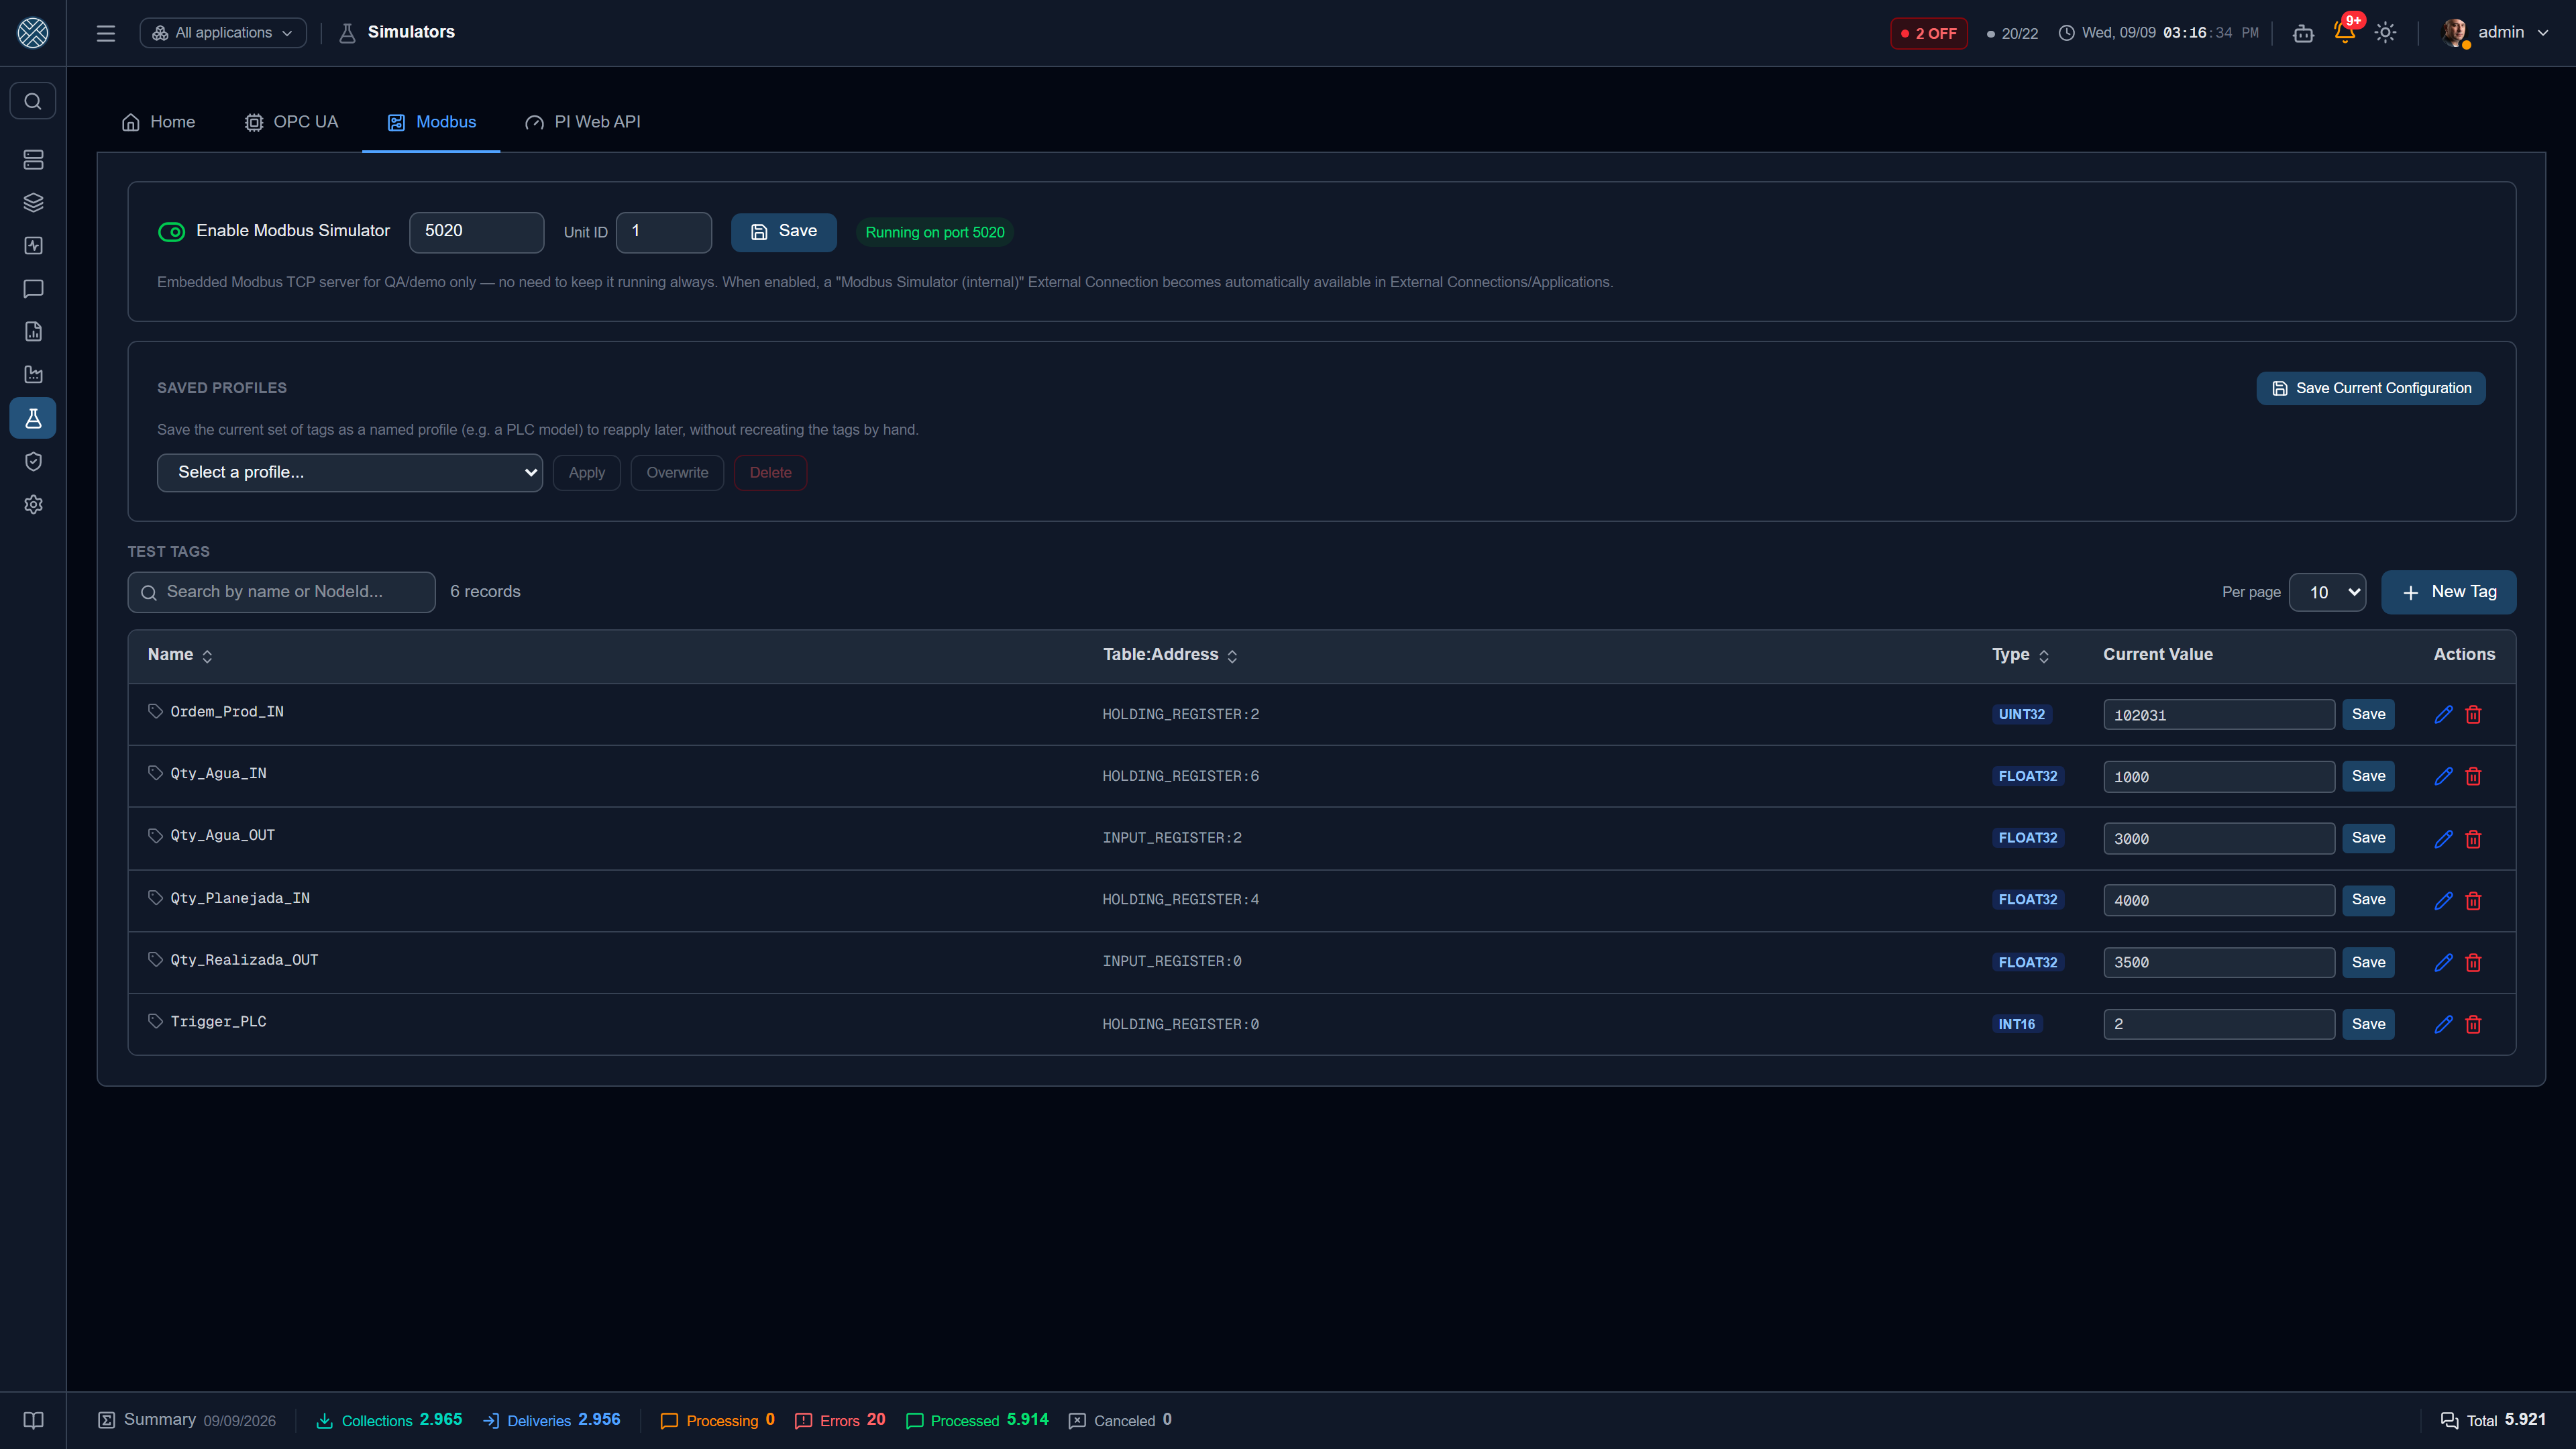The height and width of the screenshot is (1449, 2576).
Task: Switch to the OPC UA tab
Action: pyautogui.click(x=291, y=122)
